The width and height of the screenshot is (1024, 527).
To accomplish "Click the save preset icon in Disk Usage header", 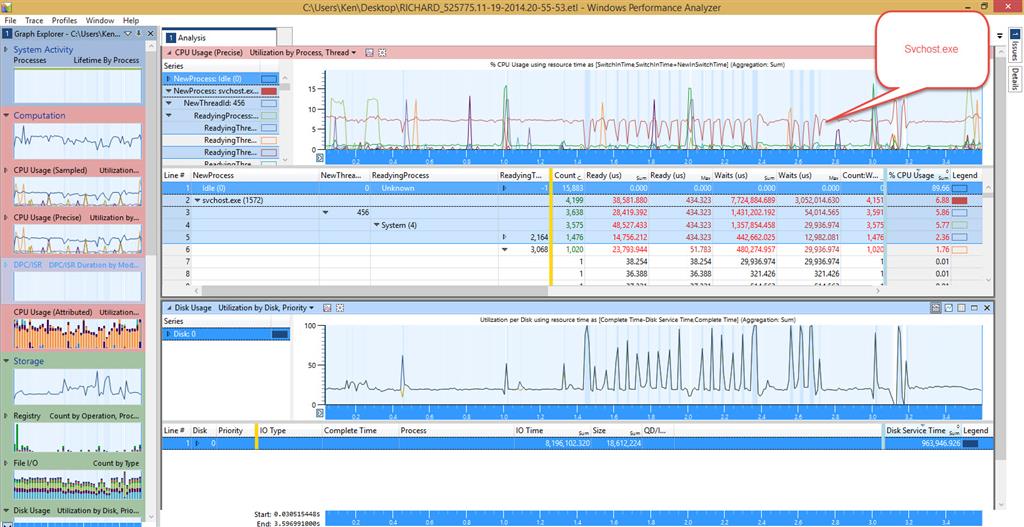I will tap(327, 308).
